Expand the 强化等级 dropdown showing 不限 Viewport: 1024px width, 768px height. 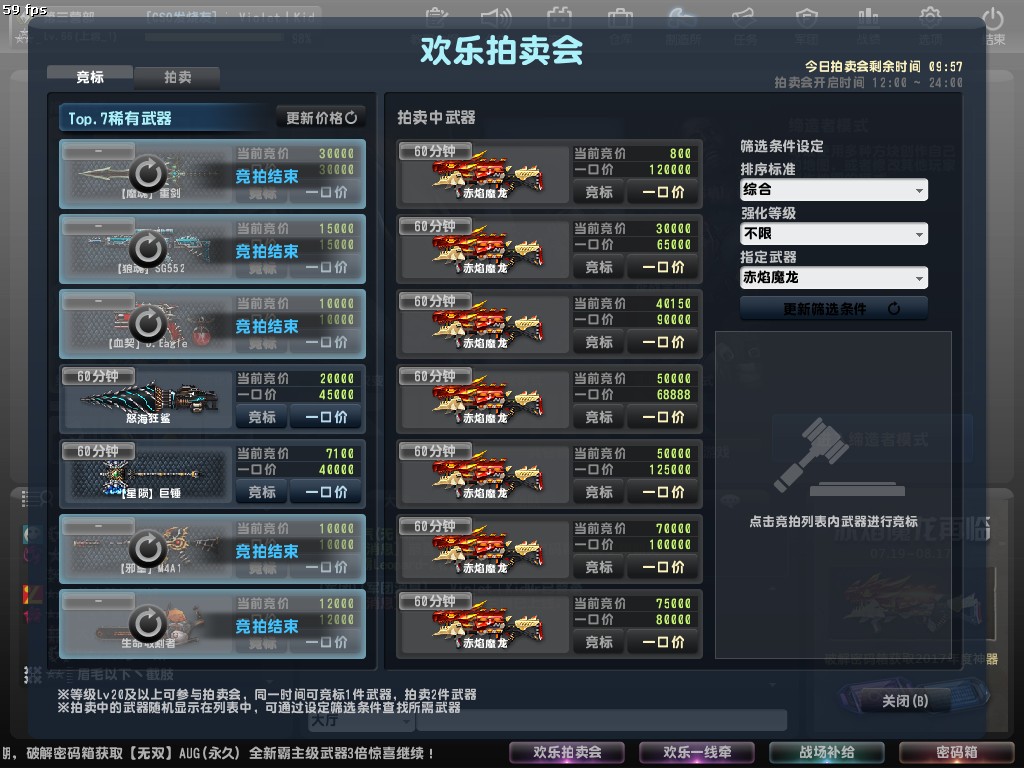[x=834, y=234]
